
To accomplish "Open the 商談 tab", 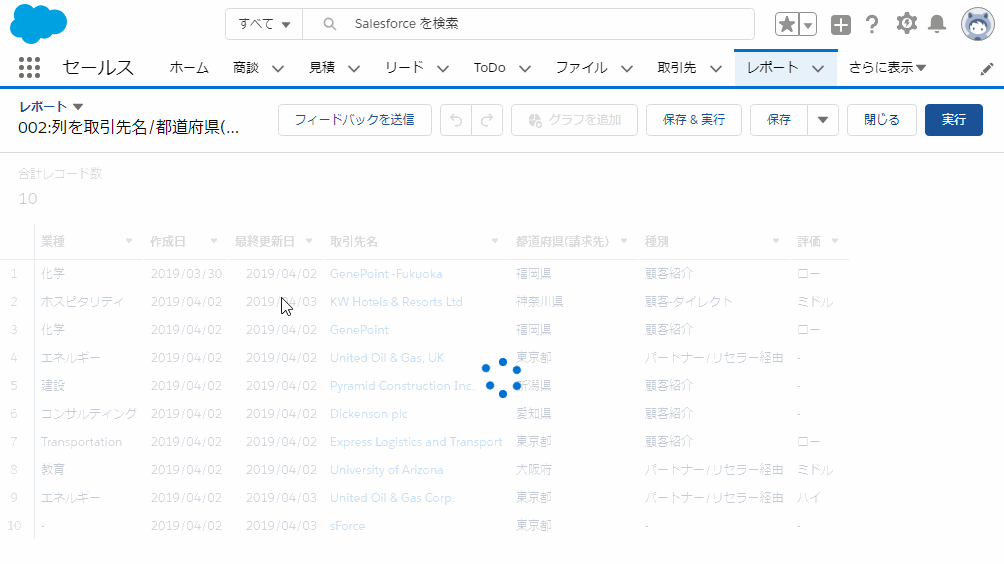I will tap(246, 67).
